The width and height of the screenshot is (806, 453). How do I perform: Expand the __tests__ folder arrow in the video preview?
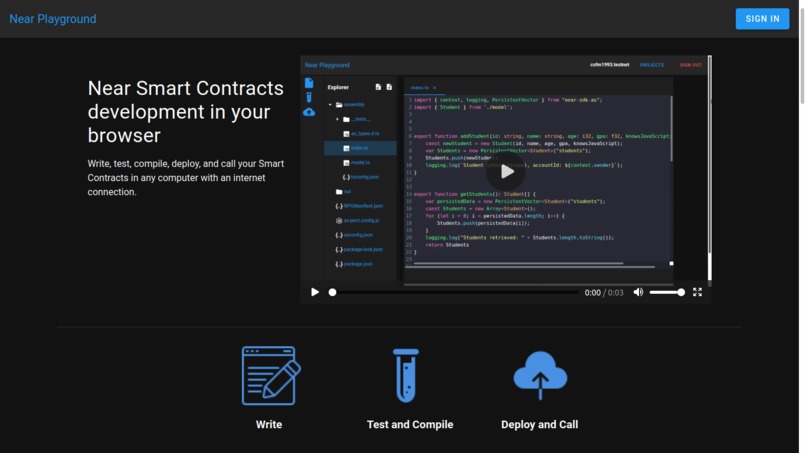click(338, 119)
